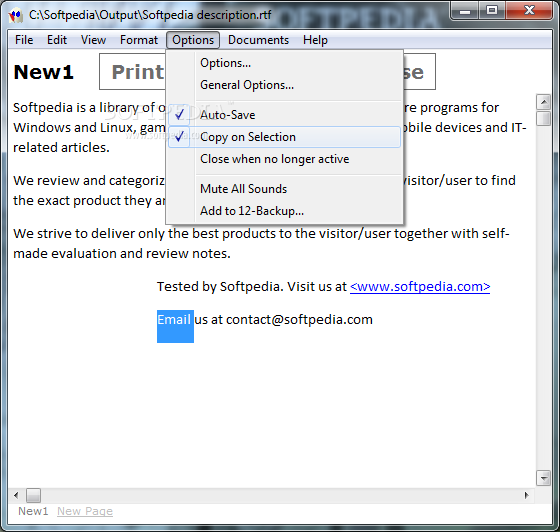Click the contact@softpedia.com text
Viewport: 560px width, 532px height.
tap(299, 320)
